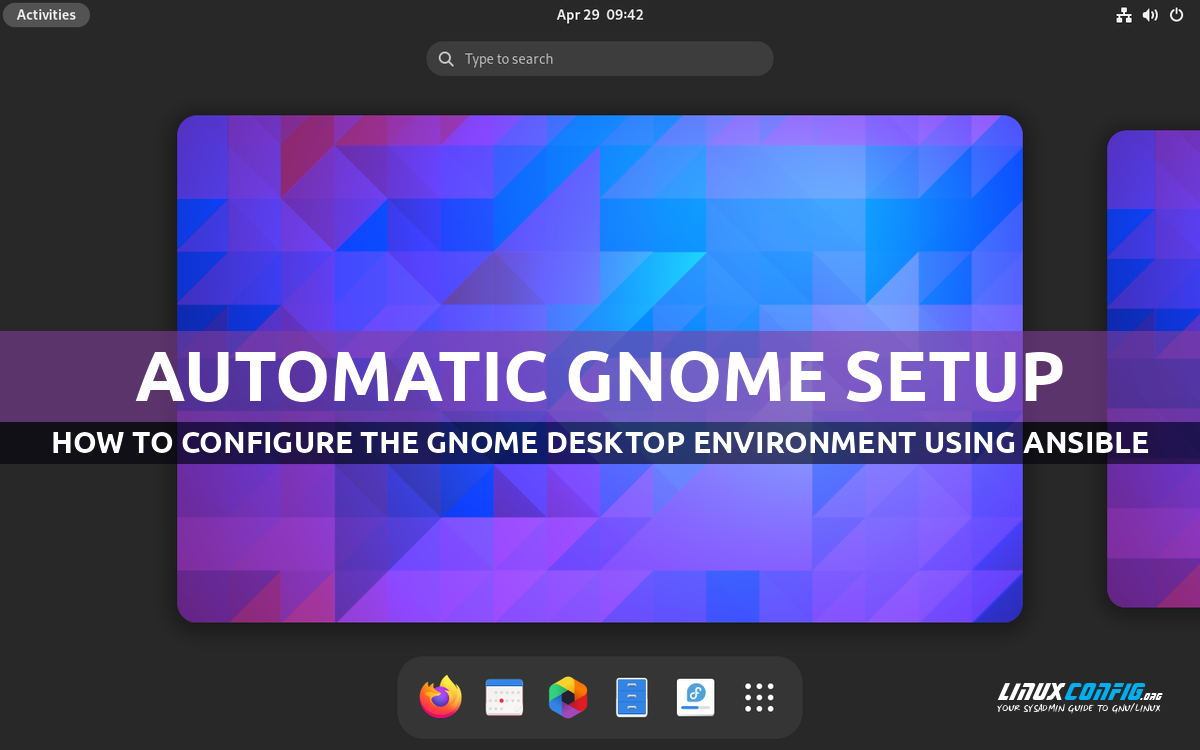Open the Files manager icon in the dash

[632, 697]
